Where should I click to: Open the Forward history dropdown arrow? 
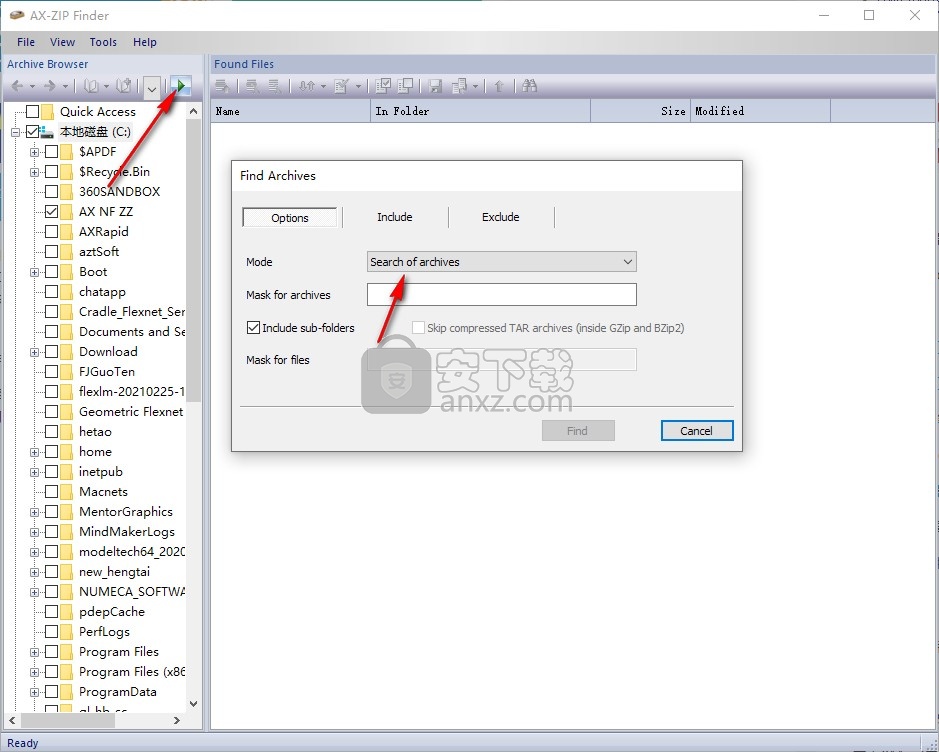coord(65,87)
